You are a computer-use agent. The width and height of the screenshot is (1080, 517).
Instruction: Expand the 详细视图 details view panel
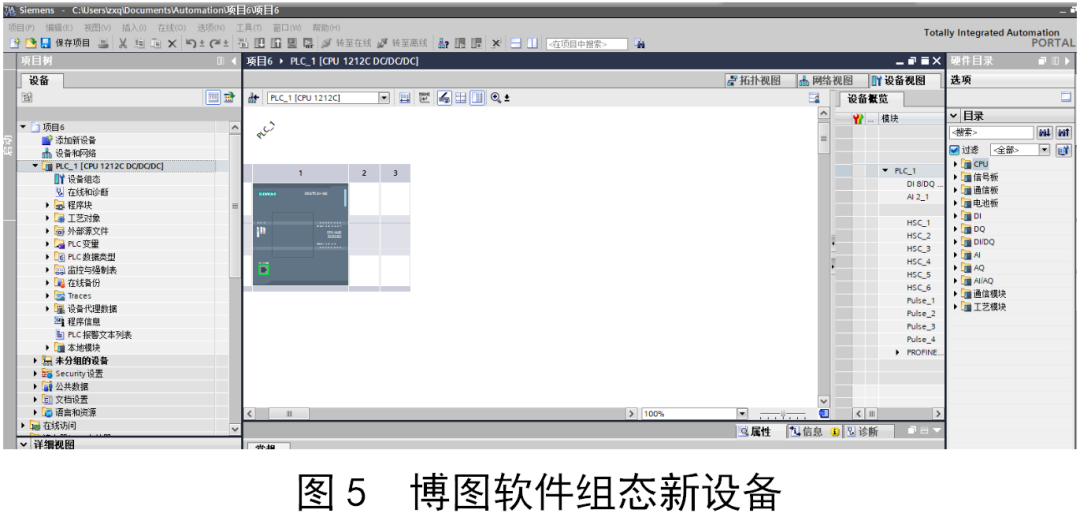pos(23,445)
